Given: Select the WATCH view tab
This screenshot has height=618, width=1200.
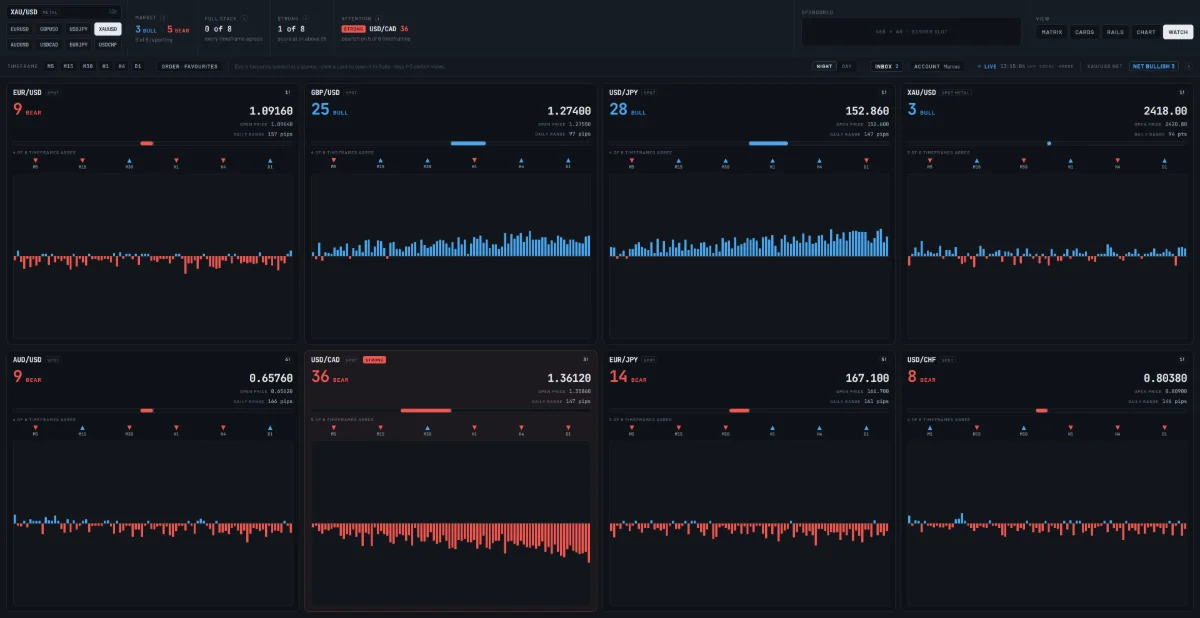Looking at the screenshot, I should pos(1178,31).
